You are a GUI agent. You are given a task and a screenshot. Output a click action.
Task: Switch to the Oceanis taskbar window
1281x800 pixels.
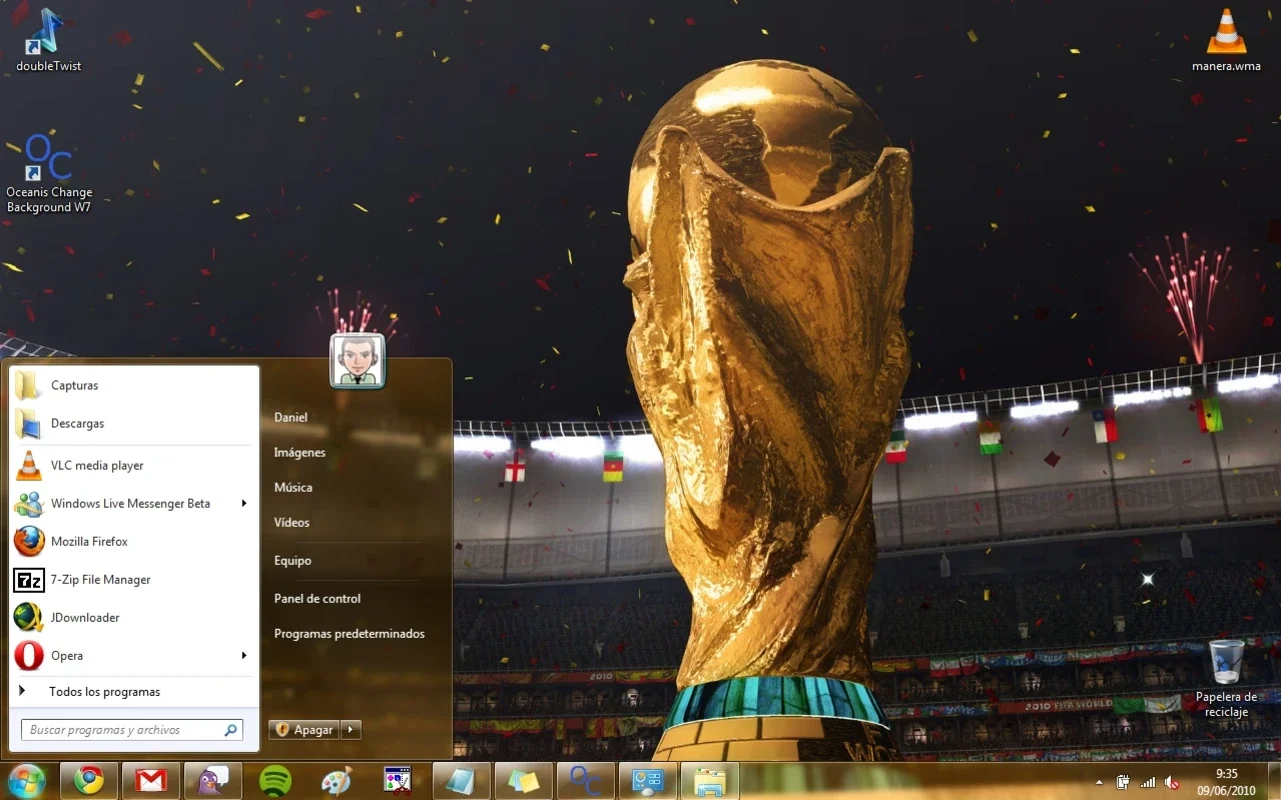(x=585, y=780)
